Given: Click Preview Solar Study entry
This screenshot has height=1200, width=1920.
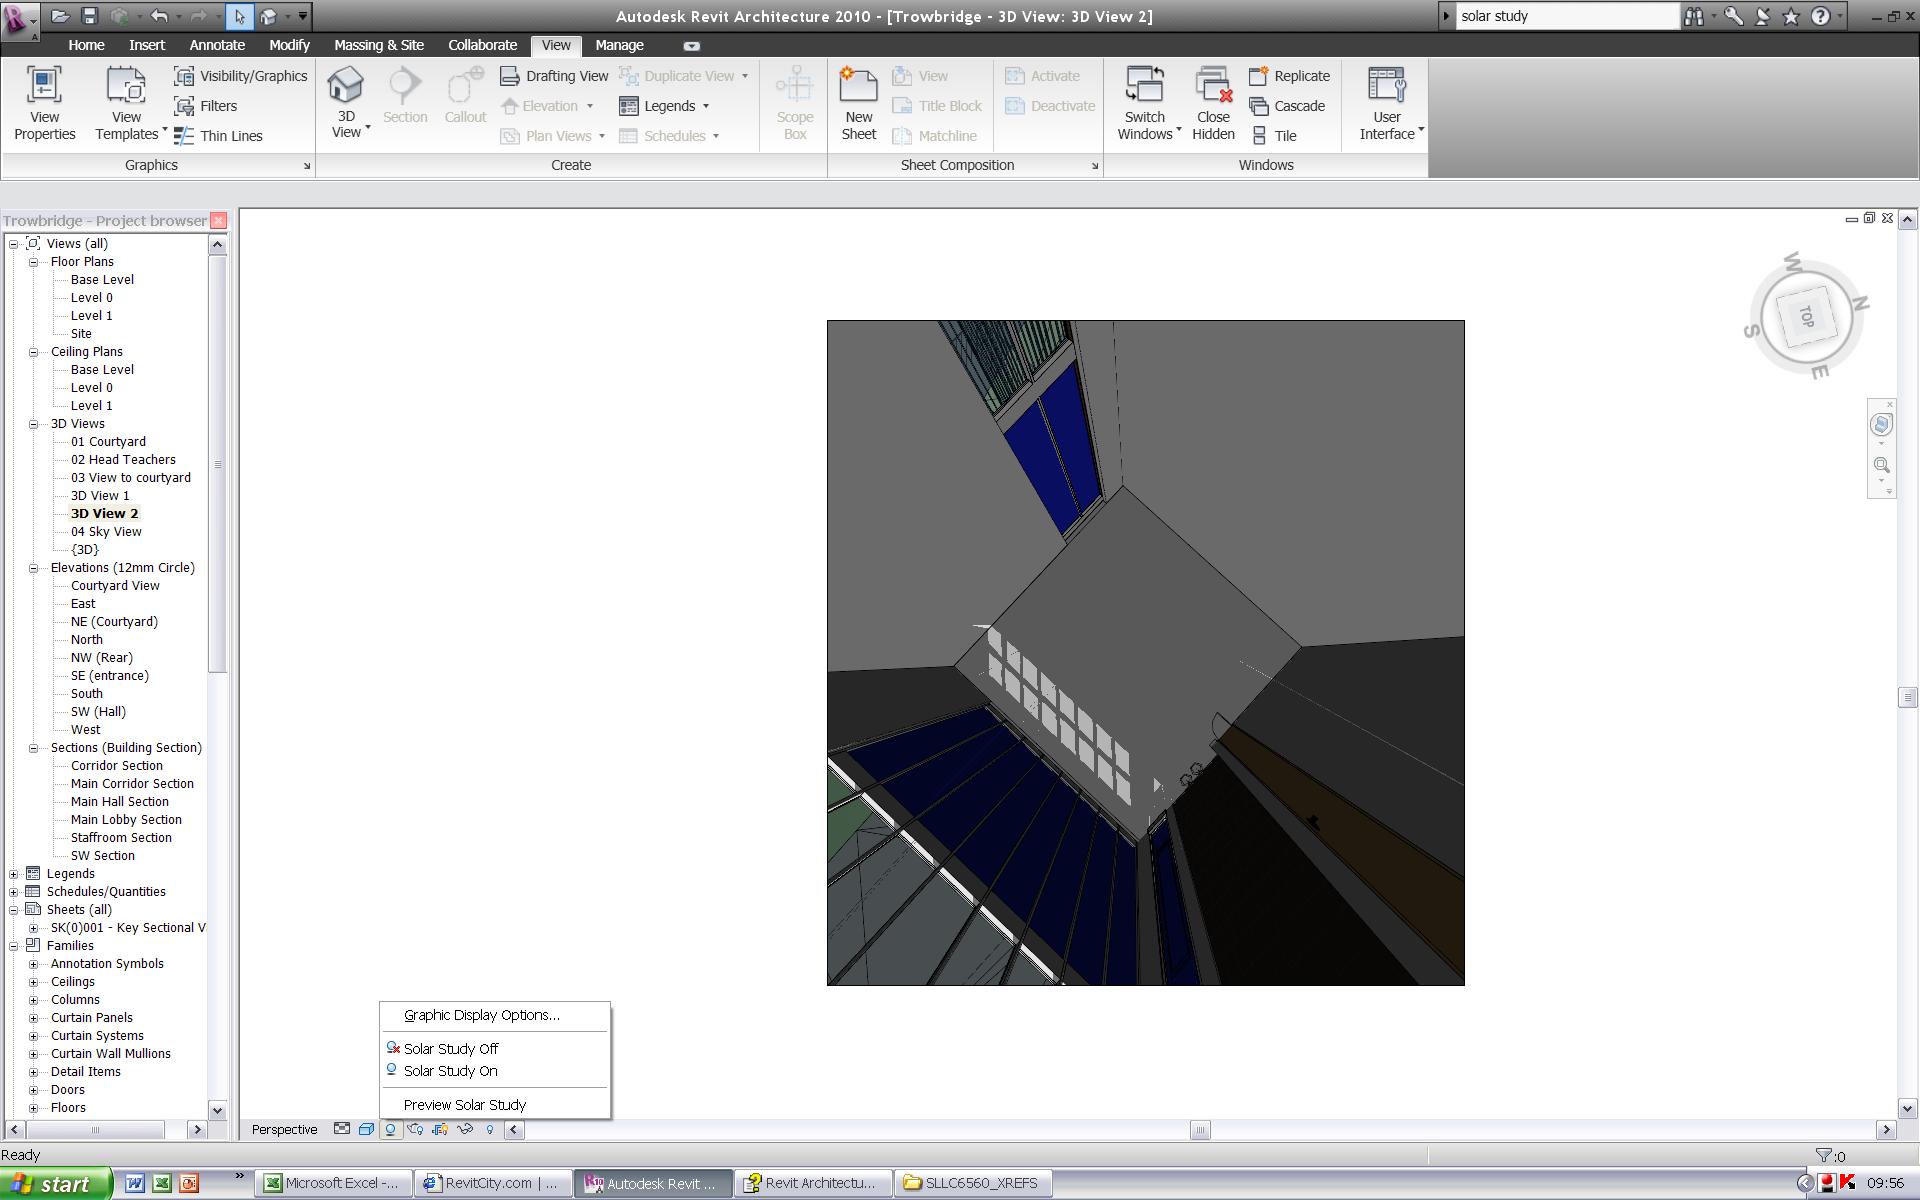Looking at the screenshot, I should tap(464, 1105).
